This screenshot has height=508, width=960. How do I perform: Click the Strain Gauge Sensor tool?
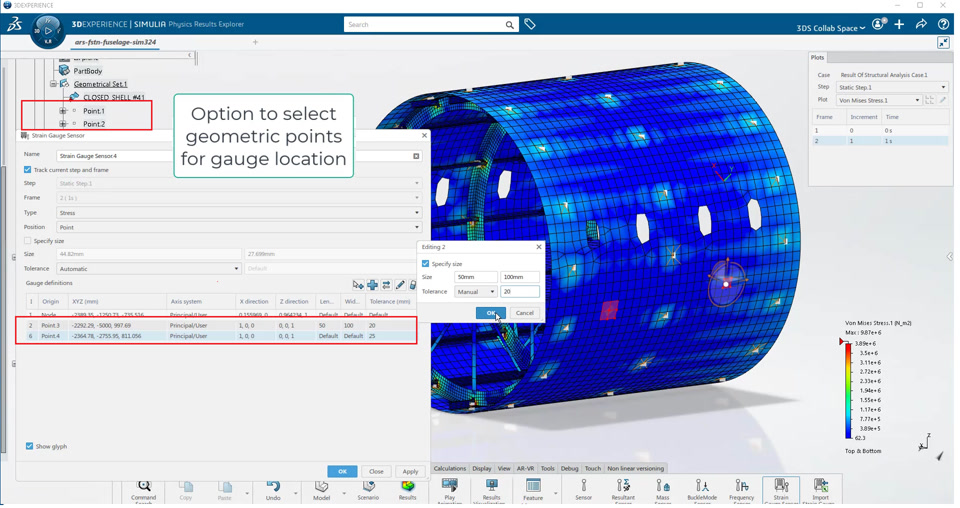point(781,490)
